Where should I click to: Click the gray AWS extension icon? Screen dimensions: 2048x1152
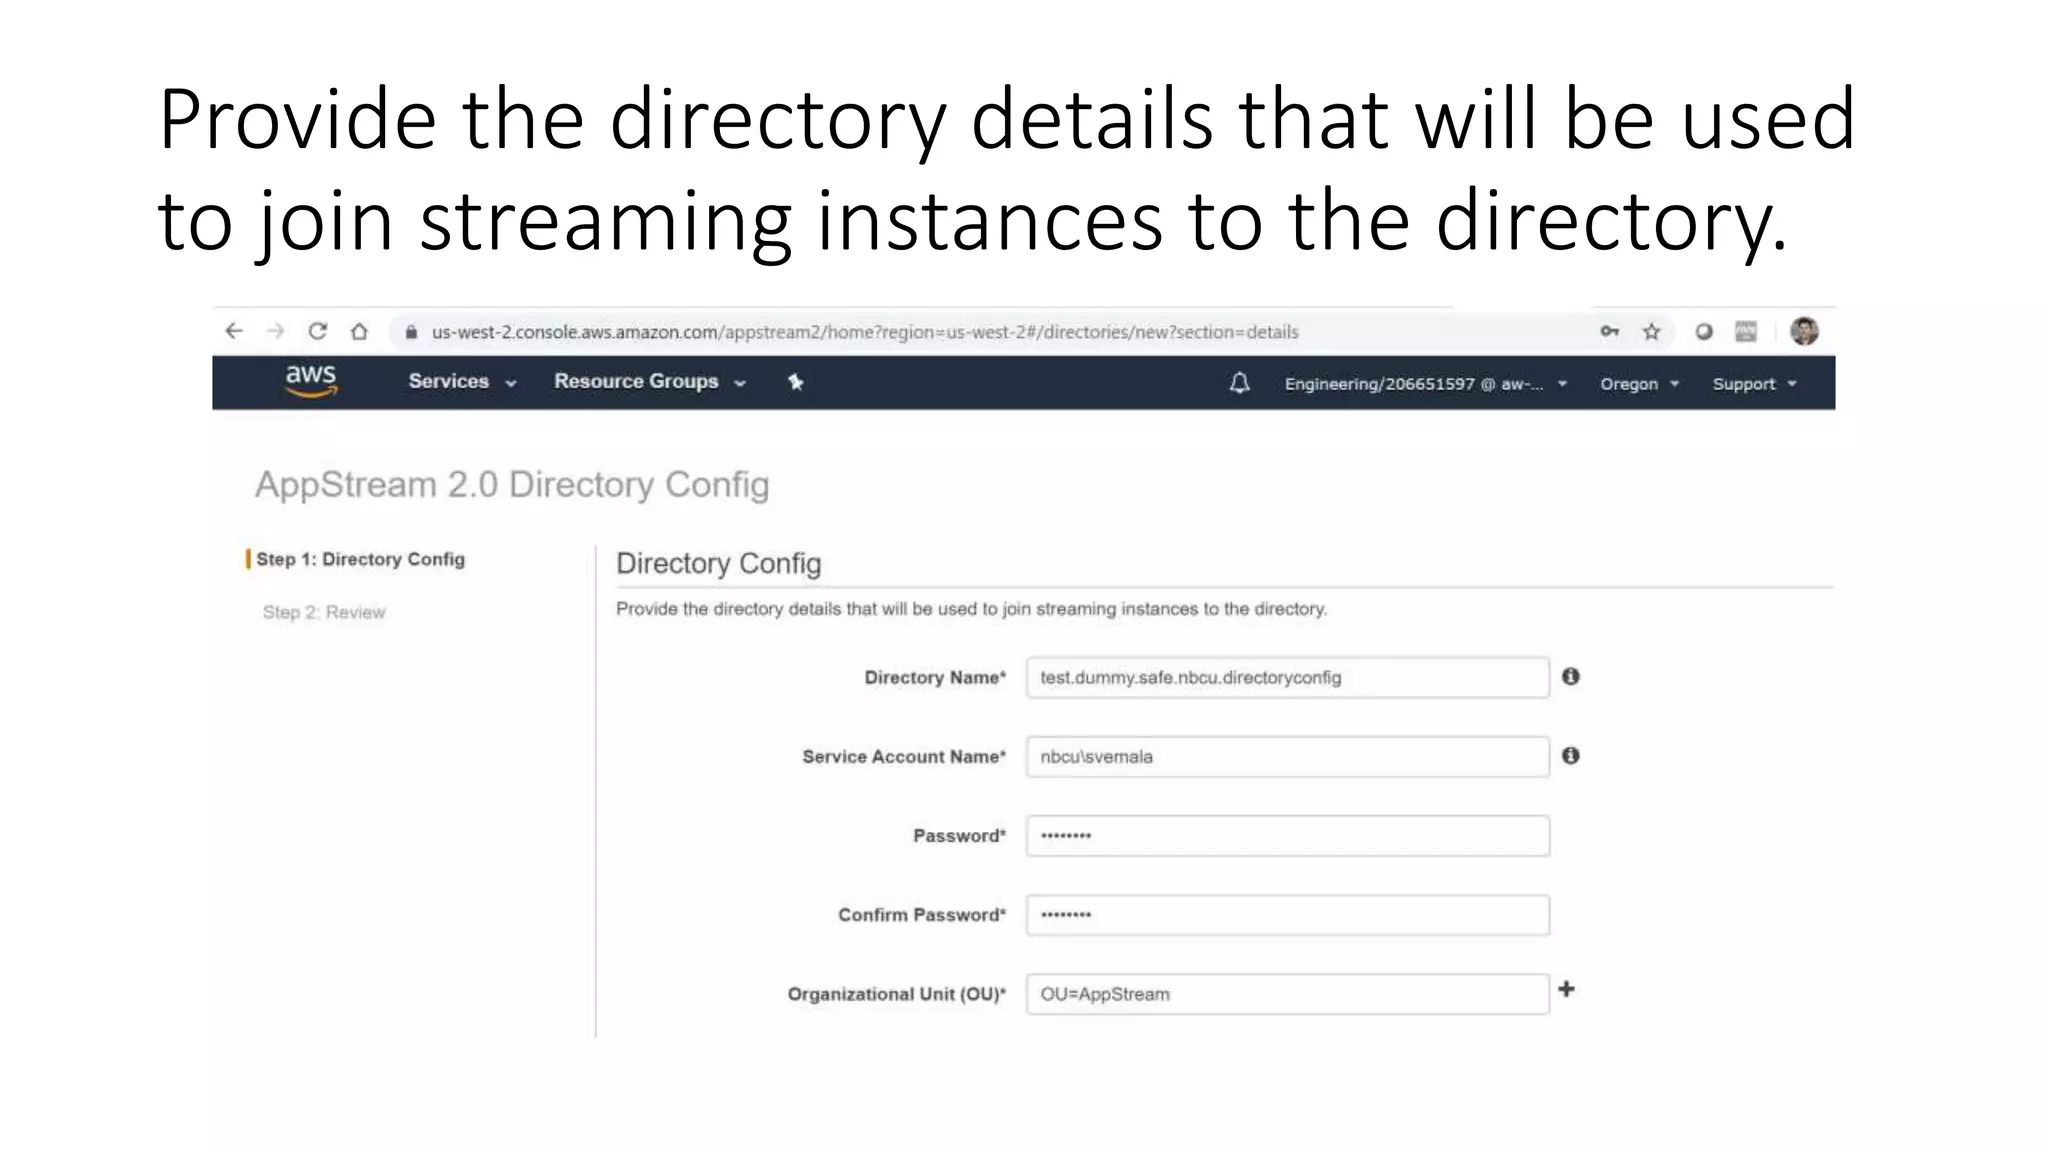point(1746,331)
